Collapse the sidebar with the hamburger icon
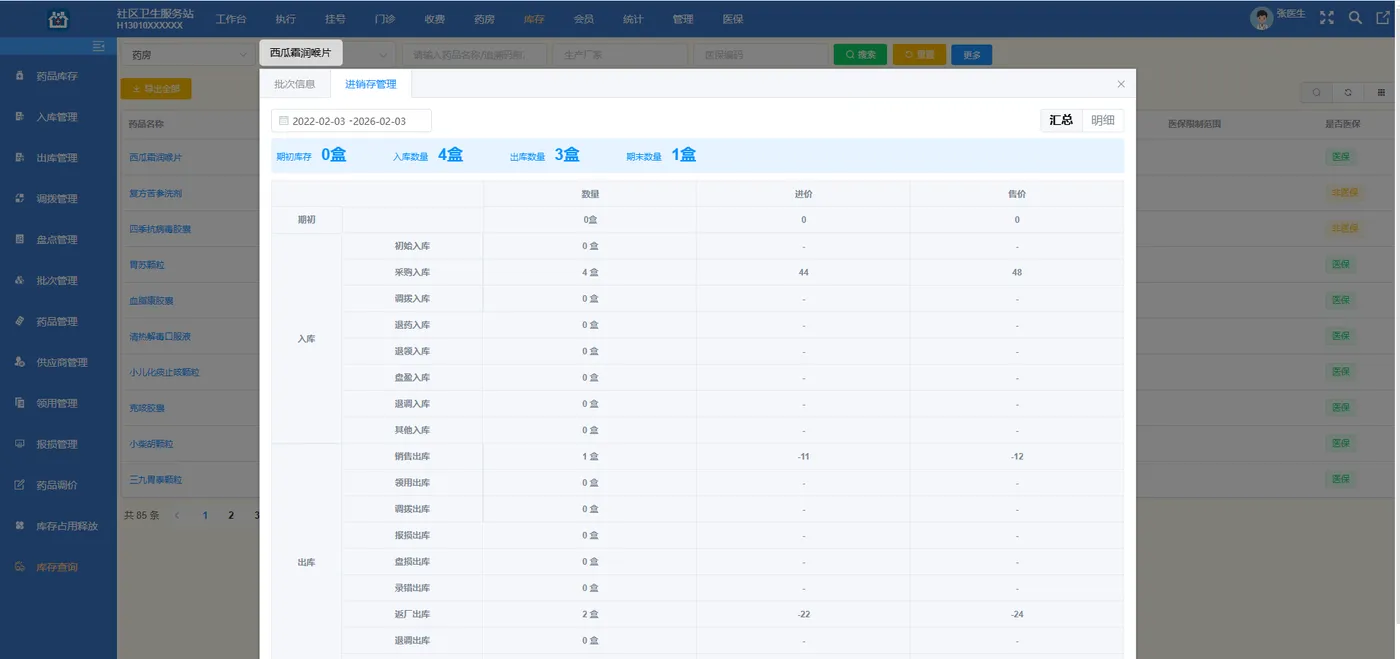Screen dimensions: 1400x659 tap(98, 46)
